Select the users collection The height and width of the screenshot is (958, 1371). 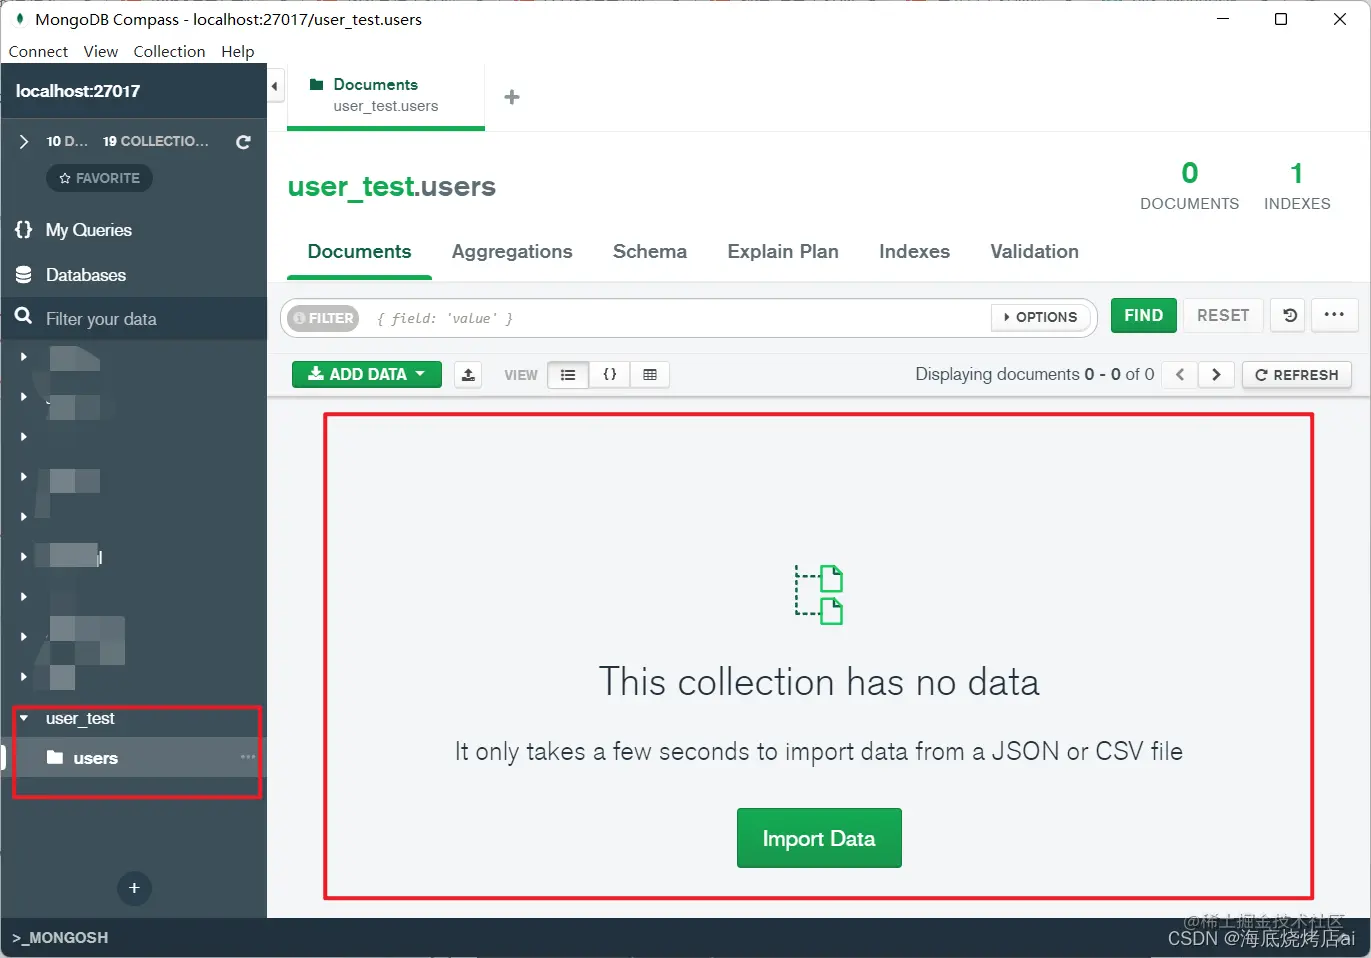(x=133, y=758)
